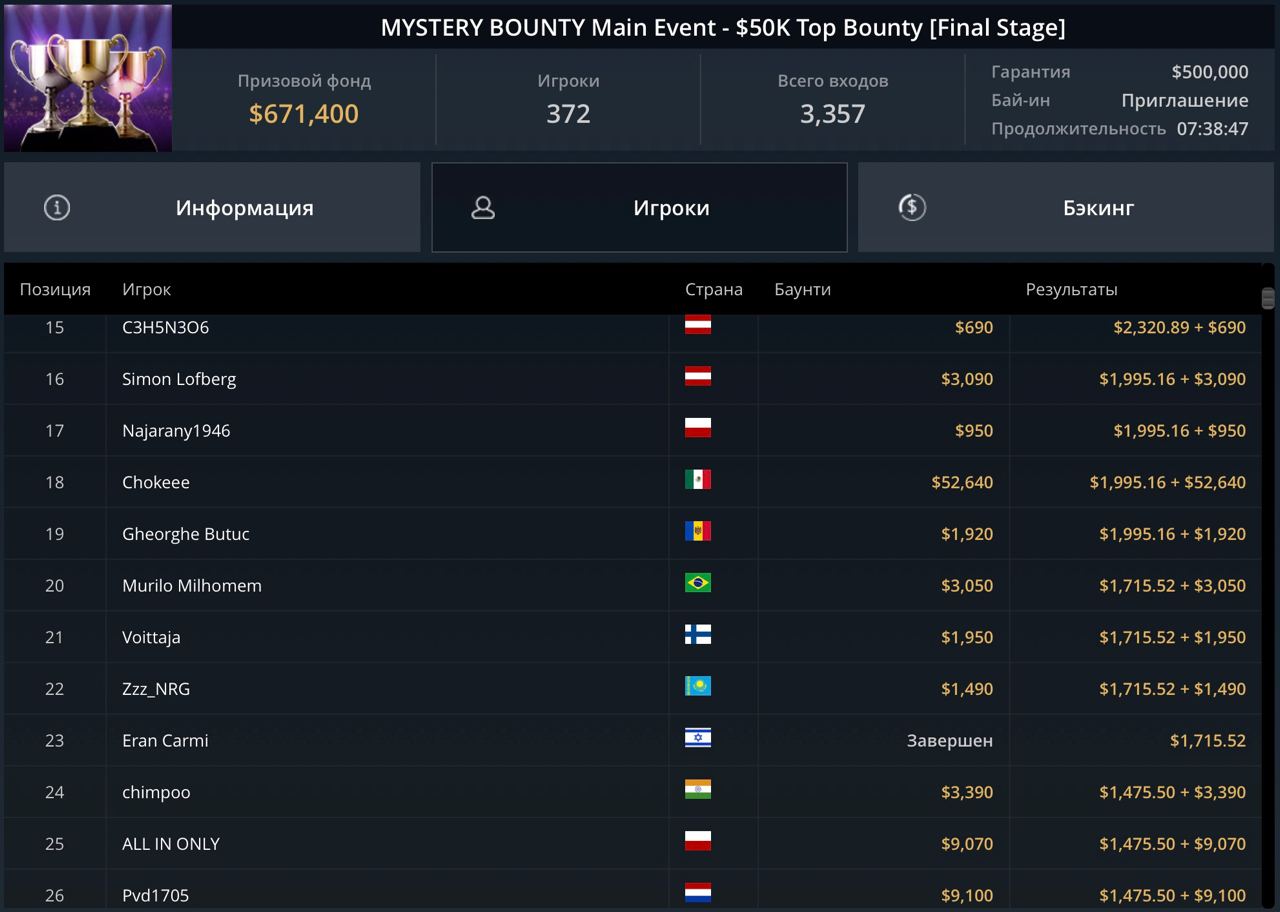This screenshot has width=1280, height=912.
Task: Click the Austria flag next to Simon Lofberg
Action: 698,376
